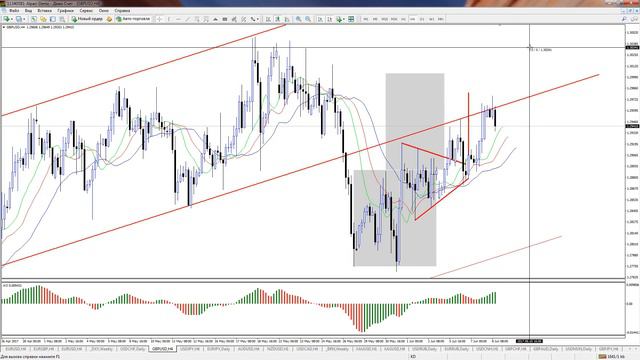Image resolution: width=640 pixels, height=360 pixels.
Task: Expand the New Chart dropdown arrow
Action: click(x=12, y=19)
